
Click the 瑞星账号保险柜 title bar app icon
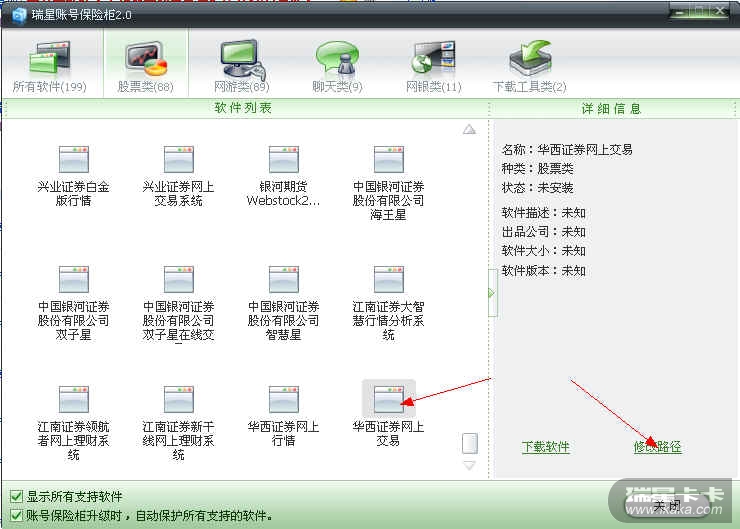[19, 15]
